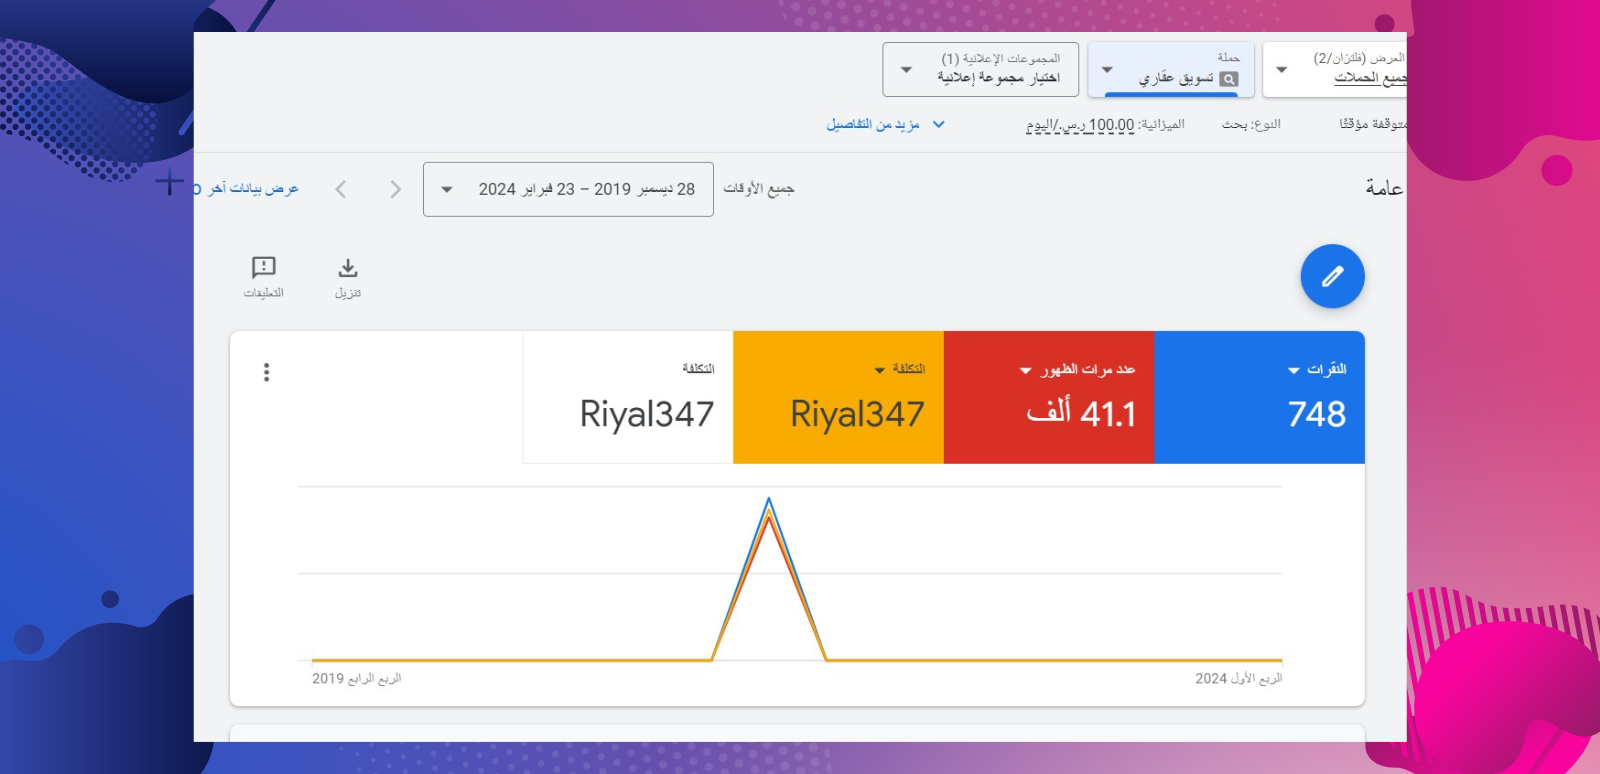Click الربع الرابع 2019 axis label

pyautogui.click(x=356, y=678)
